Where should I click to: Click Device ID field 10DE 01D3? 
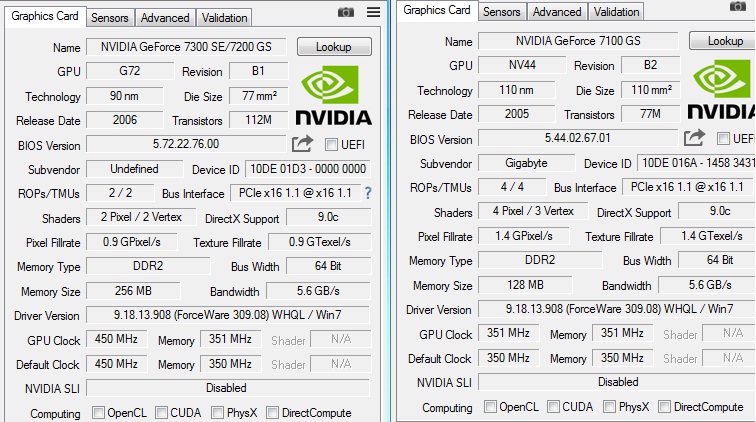308,169
